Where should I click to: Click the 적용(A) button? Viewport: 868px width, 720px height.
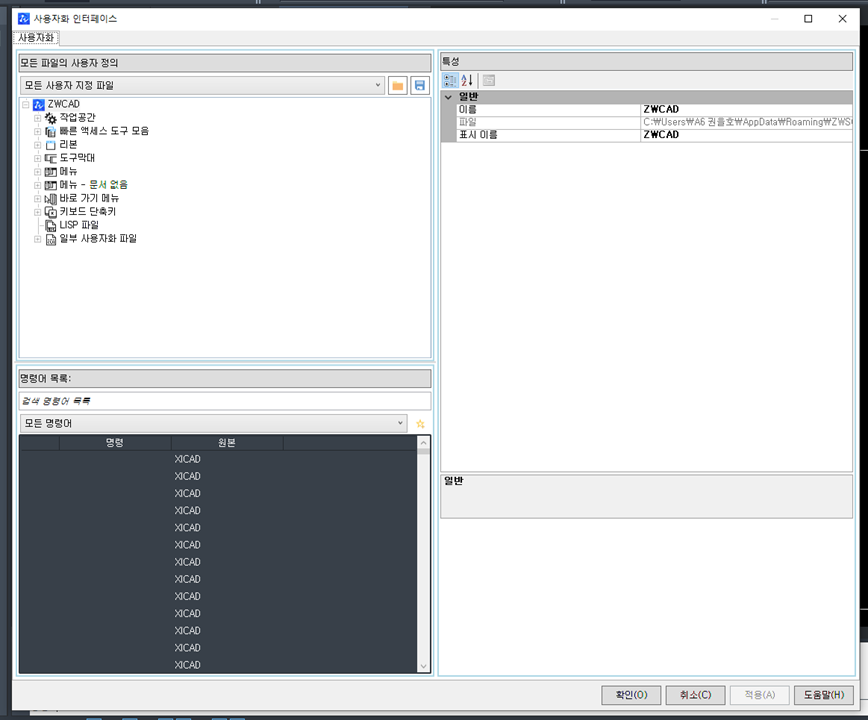pyautogui.click(x=760, y=695)
